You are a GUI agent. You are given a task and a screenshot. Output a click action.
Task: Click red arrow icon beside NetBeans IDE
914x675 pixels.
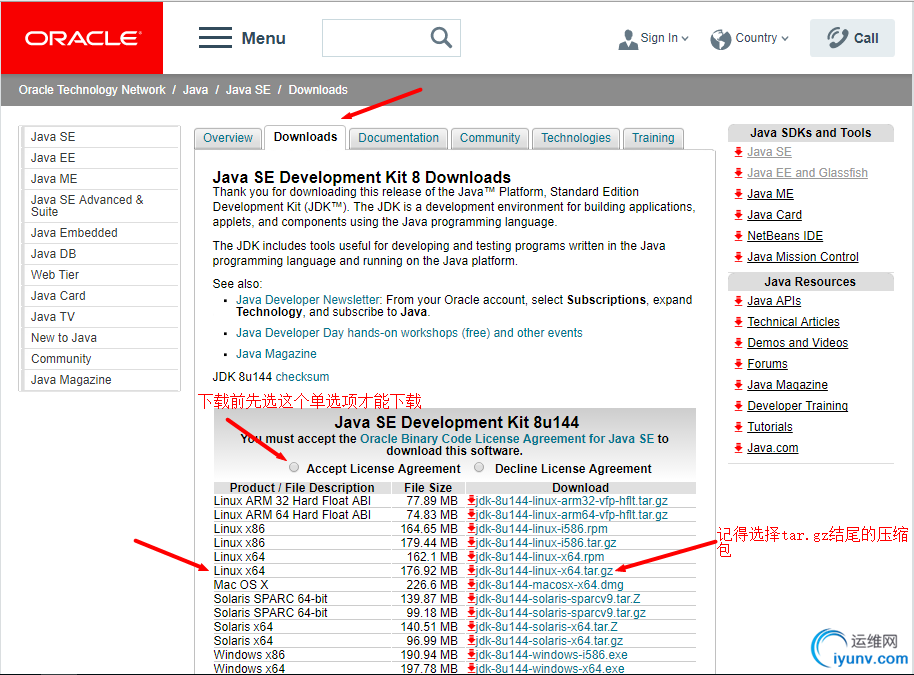tap(739, 236)
